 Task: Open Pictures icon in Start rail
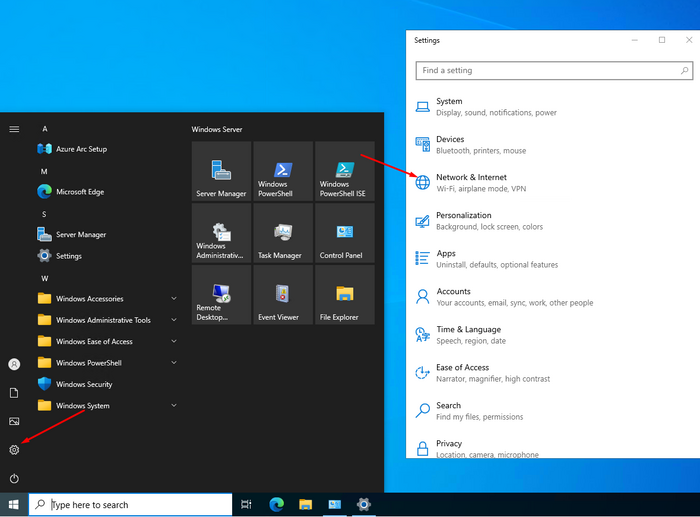[x=14, y=421]
